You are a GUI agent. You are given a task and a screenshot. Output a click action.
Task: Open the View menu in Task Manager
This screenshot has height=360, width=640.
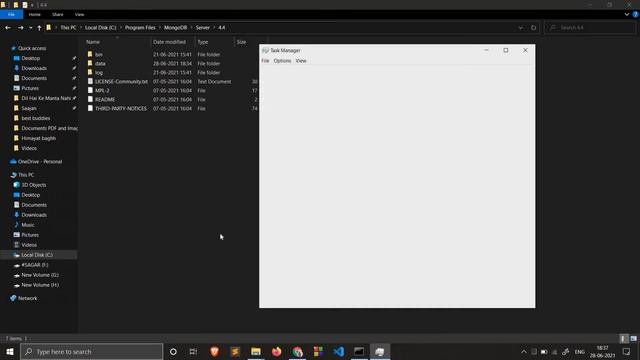pos(301,61)
